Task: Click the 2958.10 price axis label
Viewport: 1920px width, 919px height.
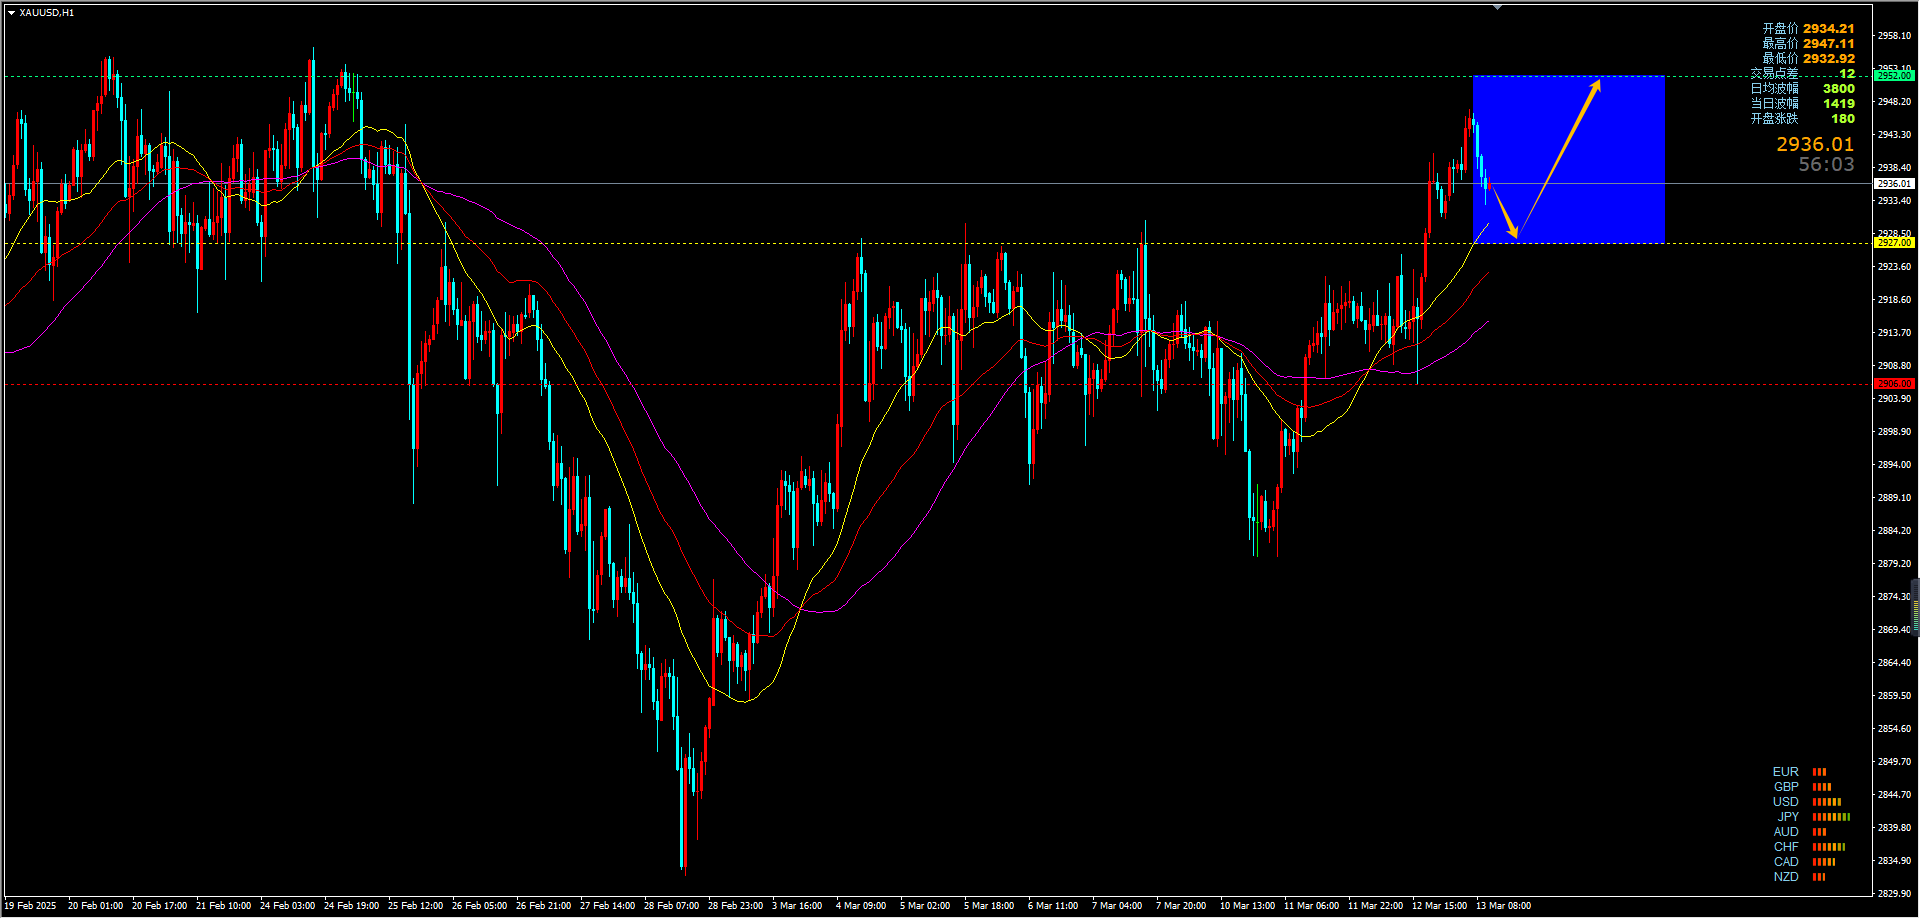Action: coord(1894,36)
